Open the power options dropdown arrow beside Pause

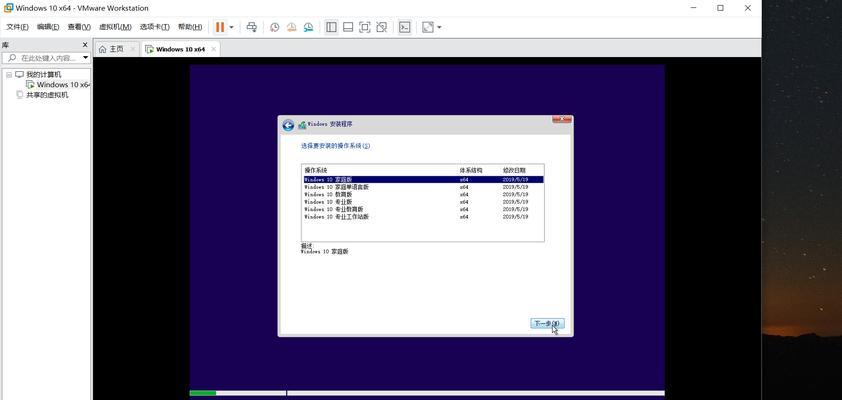231,27
